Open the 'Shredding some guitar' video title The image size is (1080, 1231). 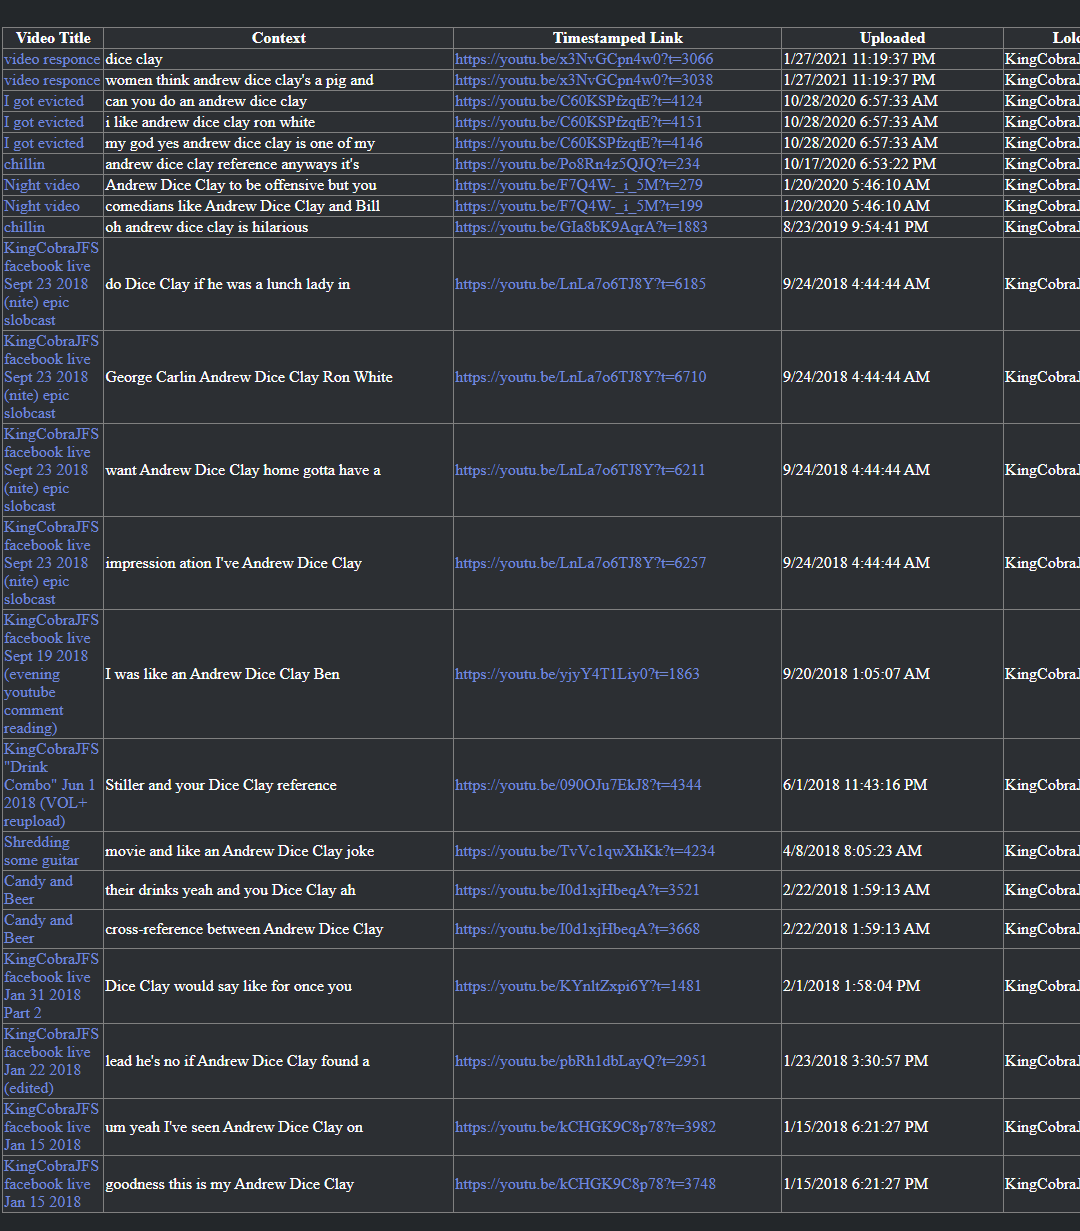tap(41, 851)
